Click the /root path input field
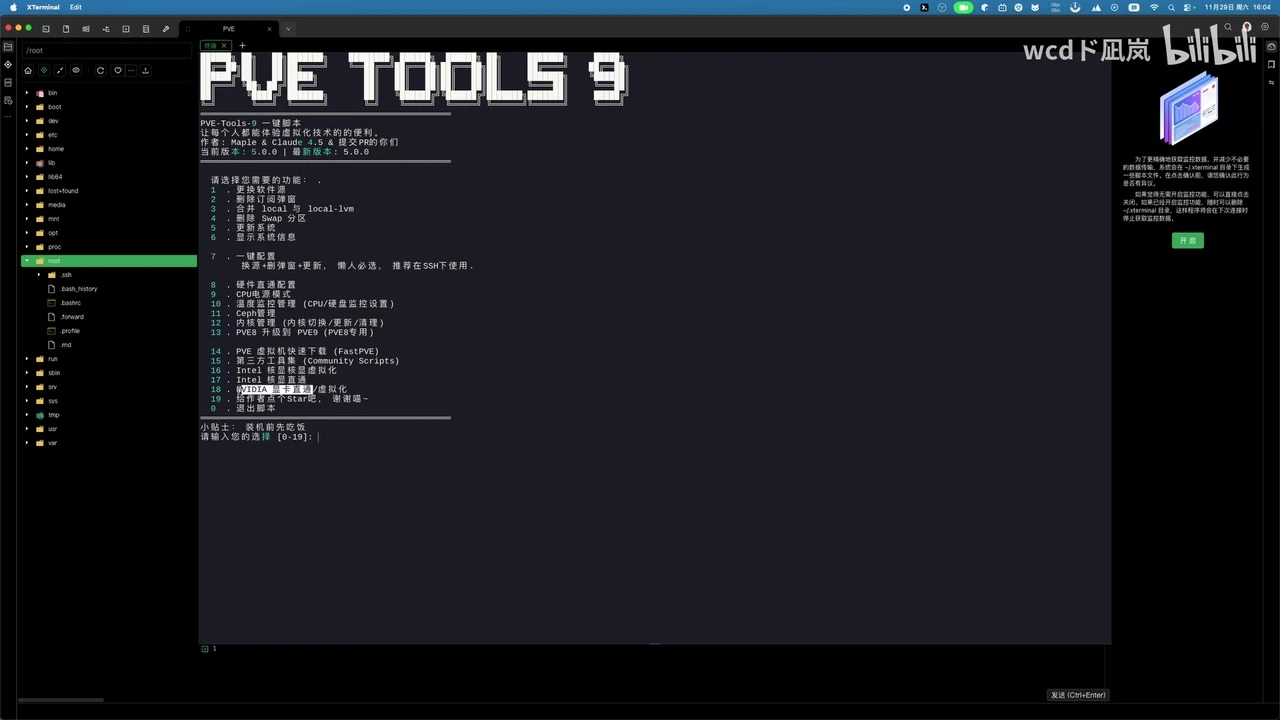The height and width of the screenshot is (720, 1280). (x=107, y=50)
